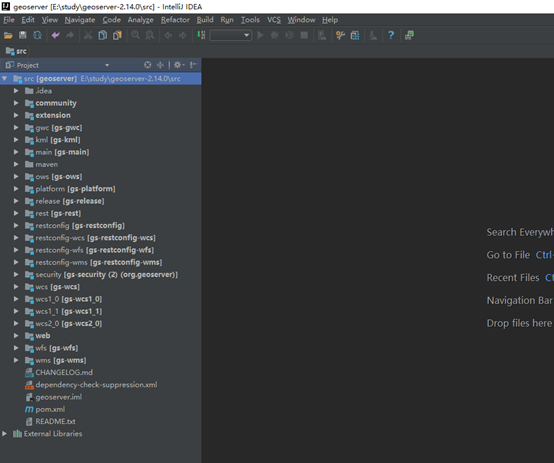The width and height of the screenshot is (554, 463).
Task: Click the last toolbar icon with green screens
Action: coord(409,35)
